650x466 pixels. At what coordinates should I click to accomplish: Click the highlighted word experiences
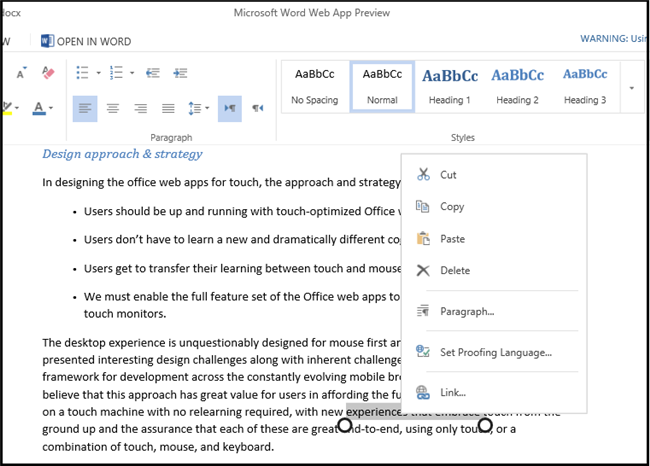click(x=374, y=411)
